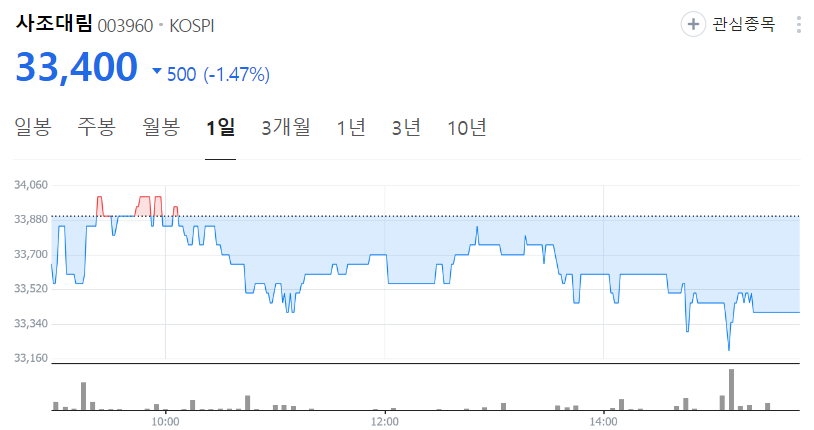This screenshot has width=814, height=430.
Task: Click the 12:00 time axis label
Action: coord(385,422)
